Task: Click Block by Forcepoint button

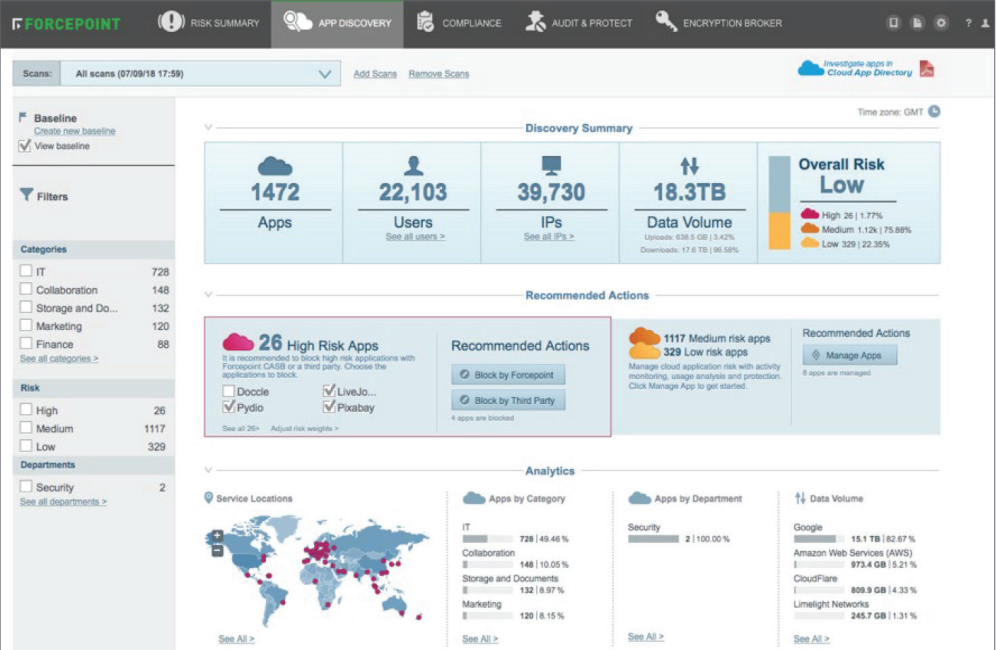Action: tap(508, 374)
